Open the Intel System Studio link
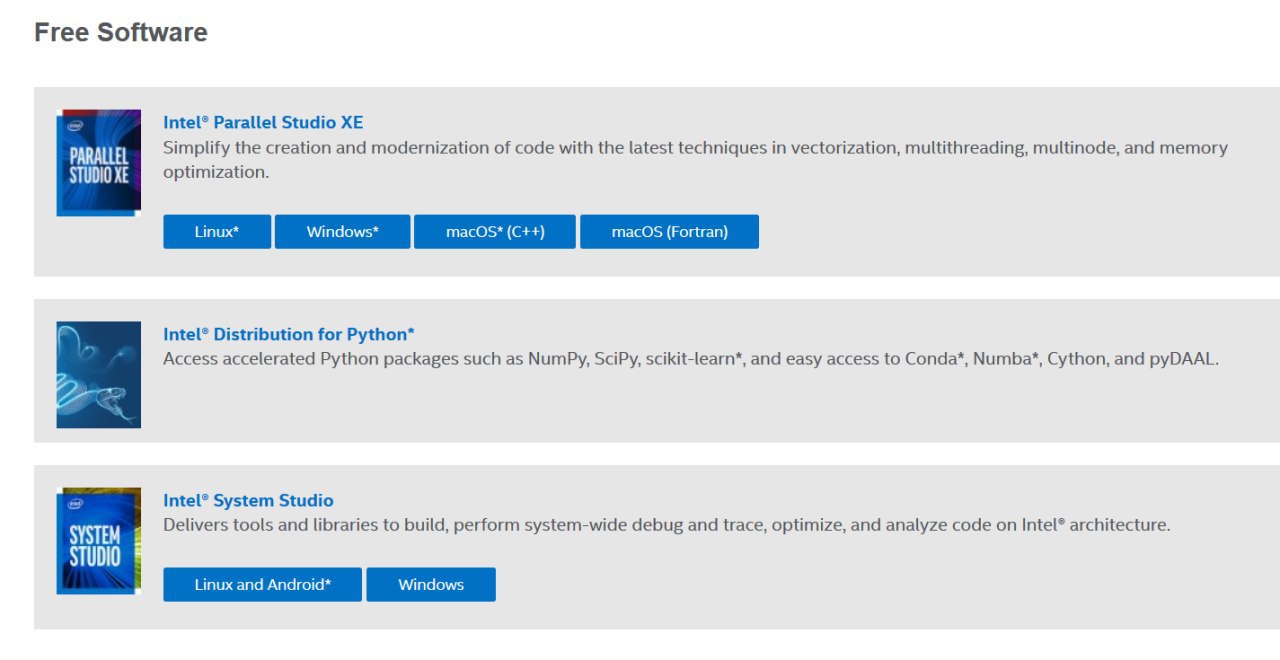1280x660 pixels. [248, 501]
